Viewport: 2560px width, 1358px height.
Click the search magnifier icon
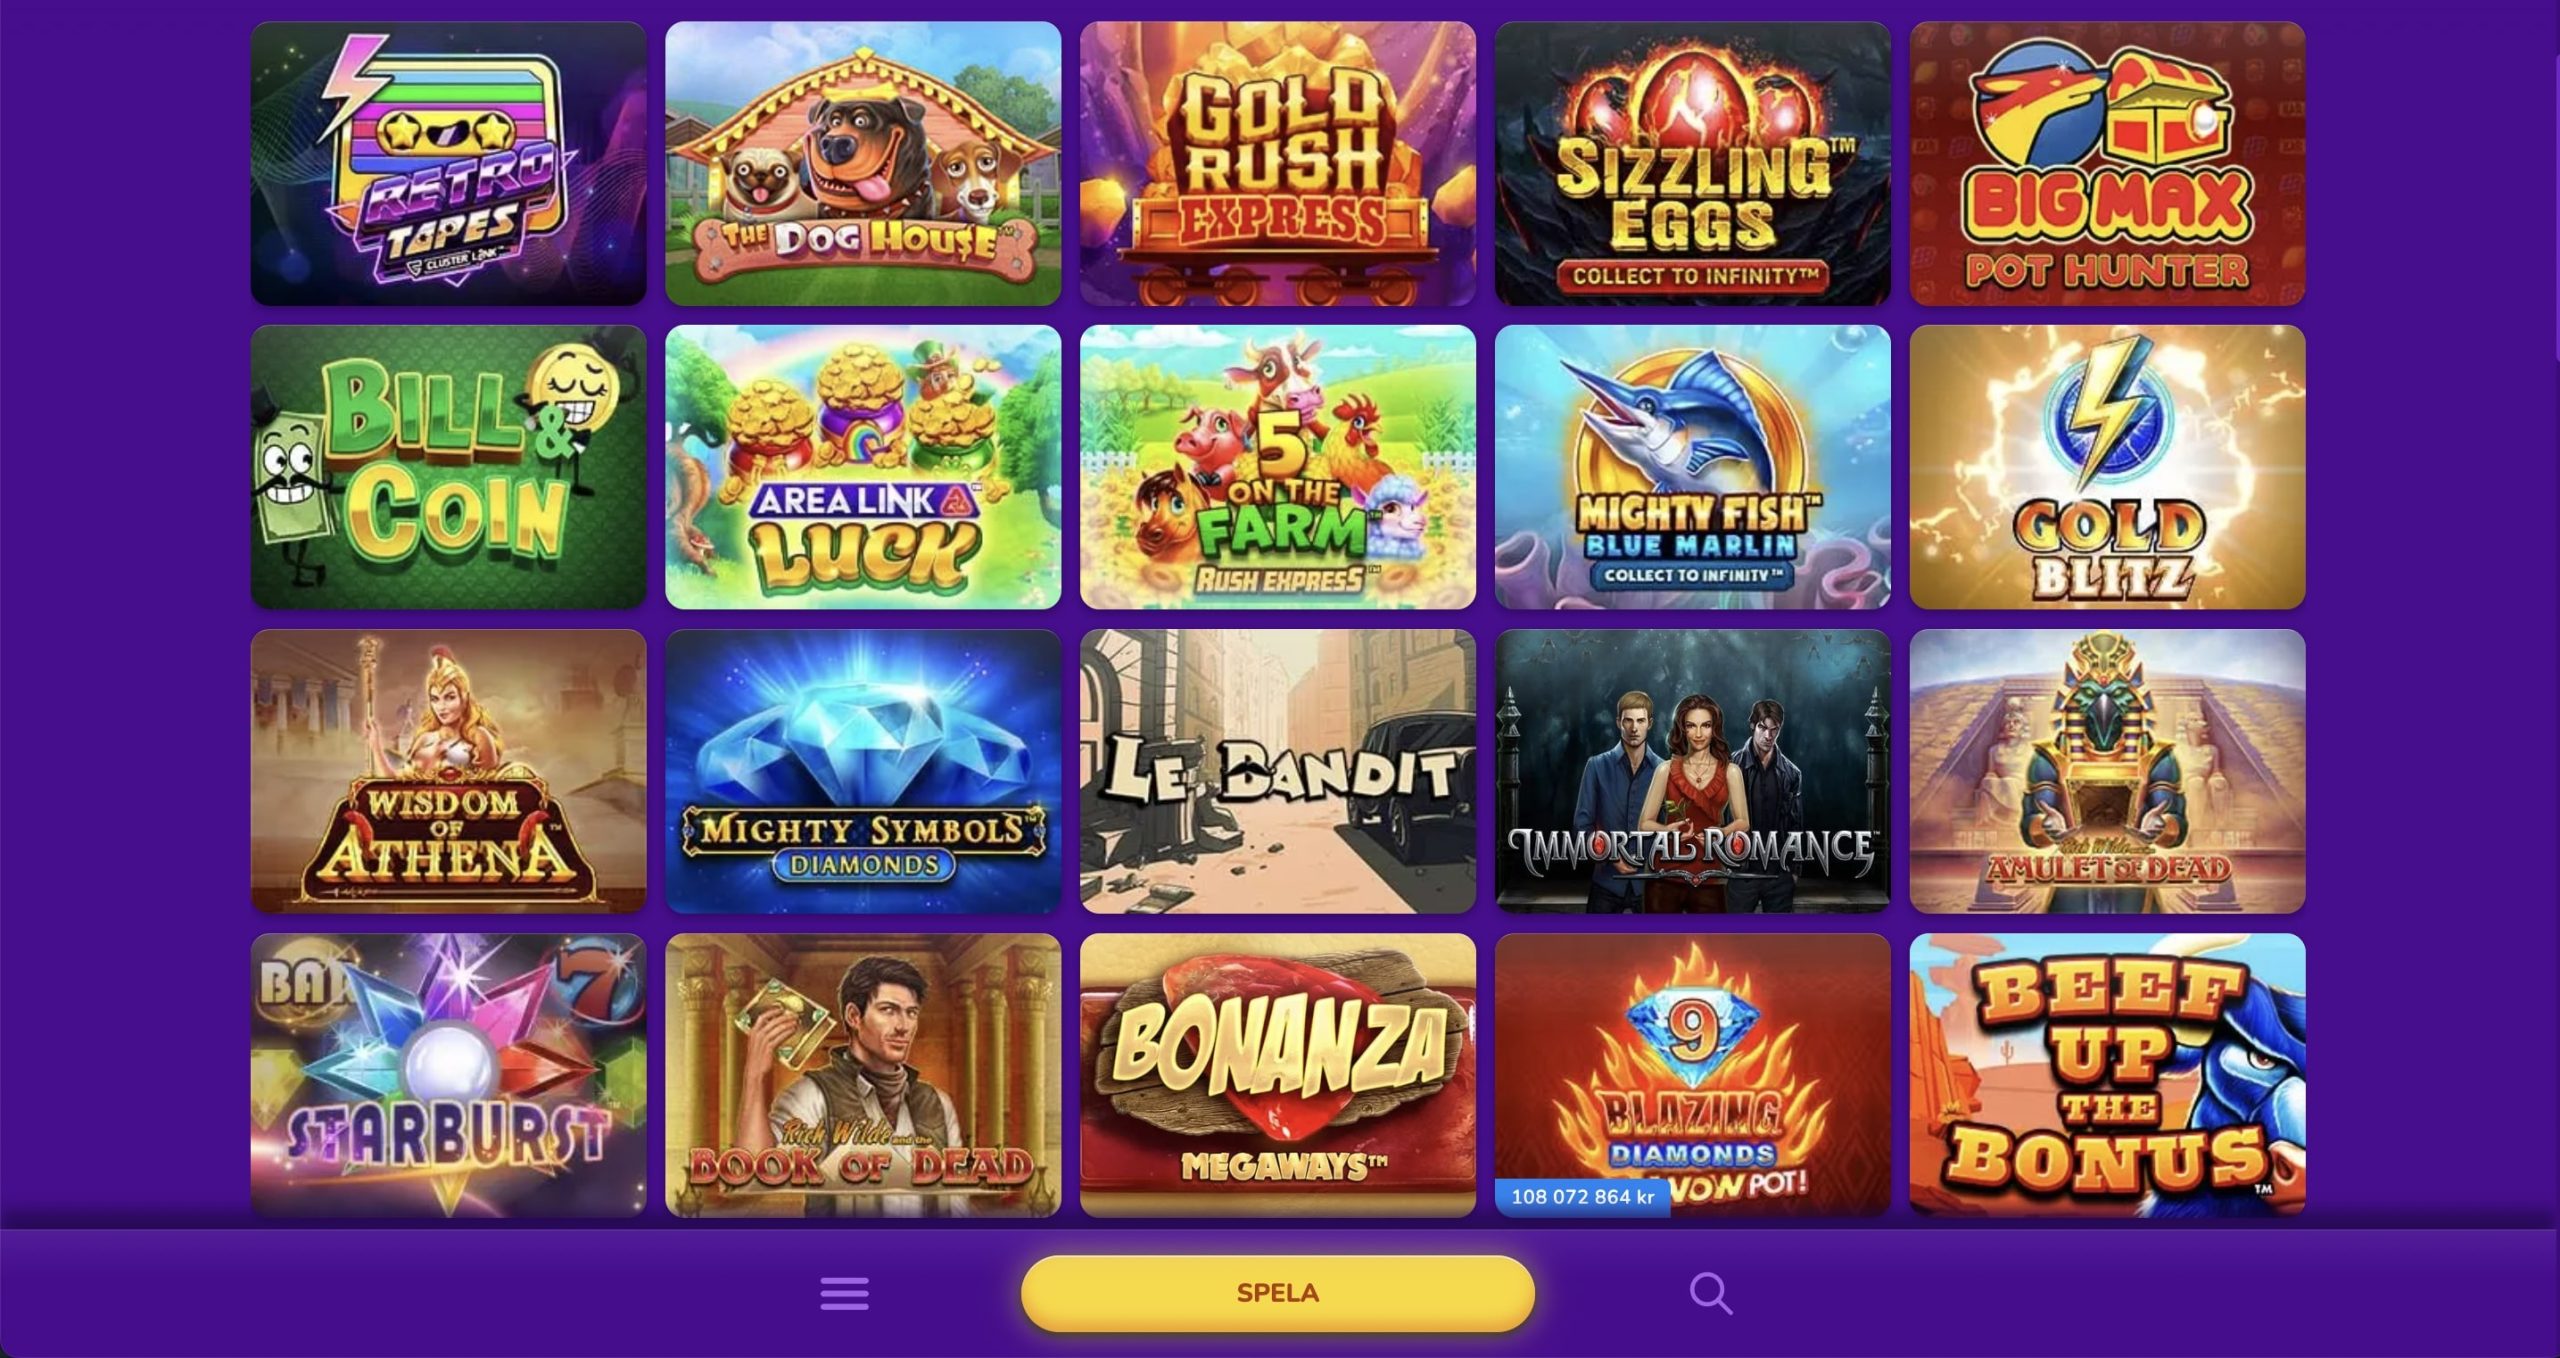[x=1710, y=1293]
